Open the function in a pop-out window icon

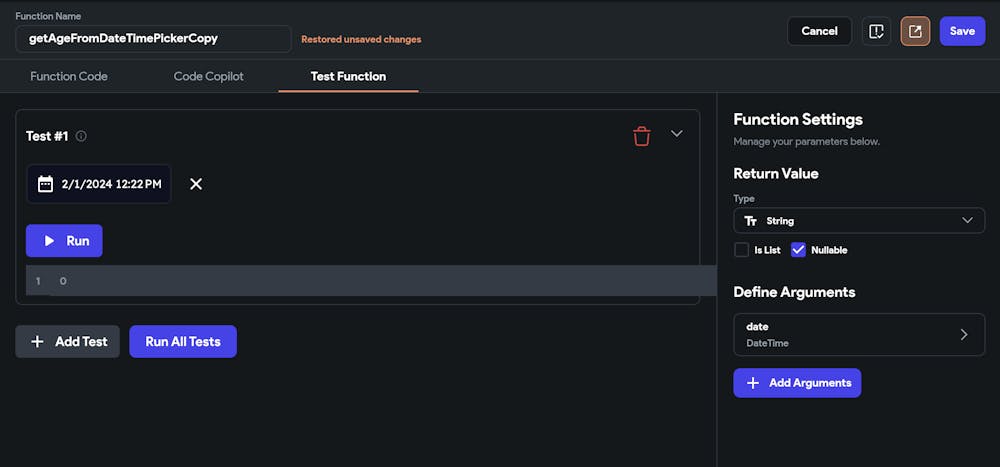click(915, 31)
